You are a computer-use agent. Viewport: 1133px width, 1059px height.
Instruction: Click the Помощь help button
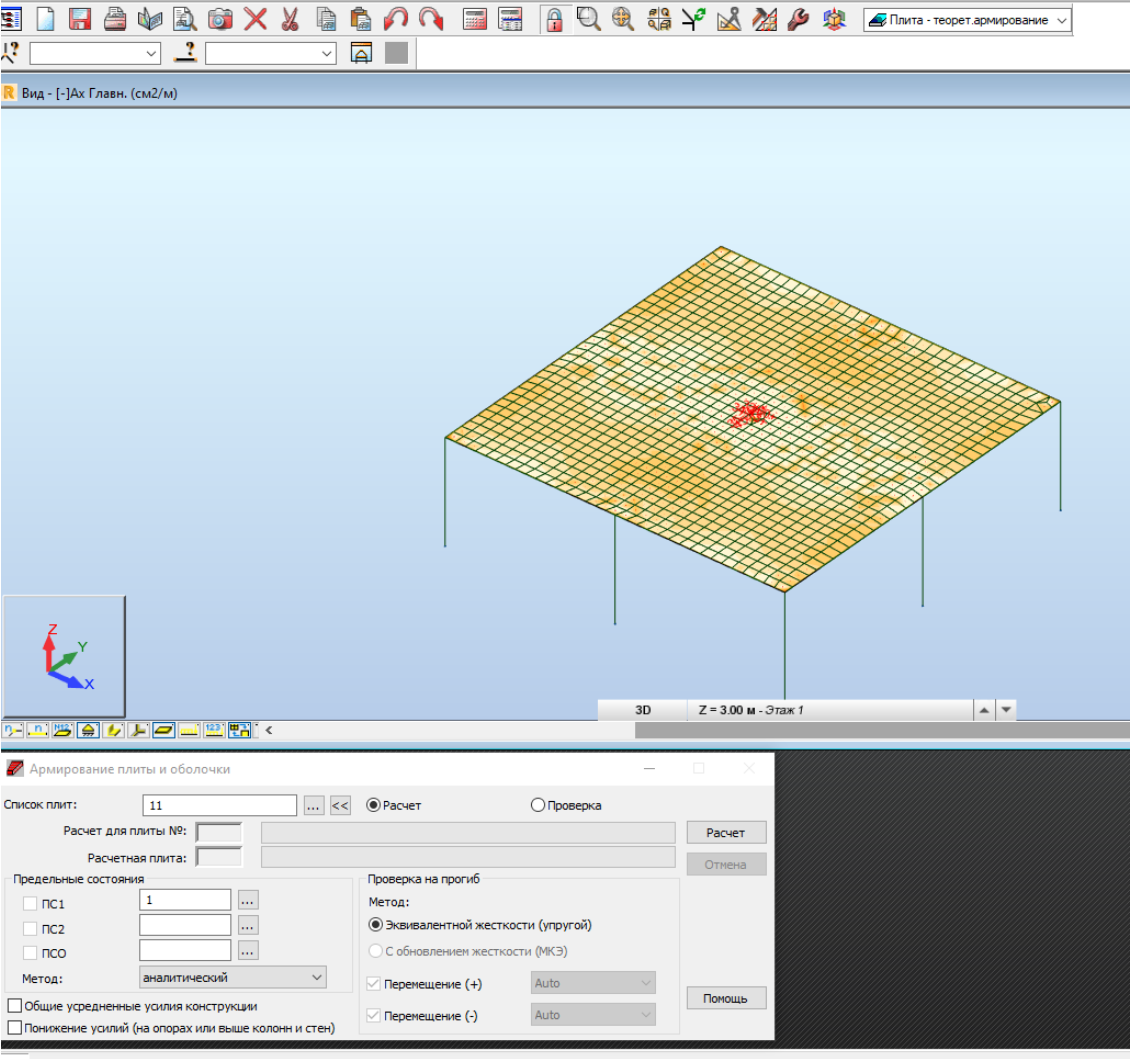click(x=726, y=998)
